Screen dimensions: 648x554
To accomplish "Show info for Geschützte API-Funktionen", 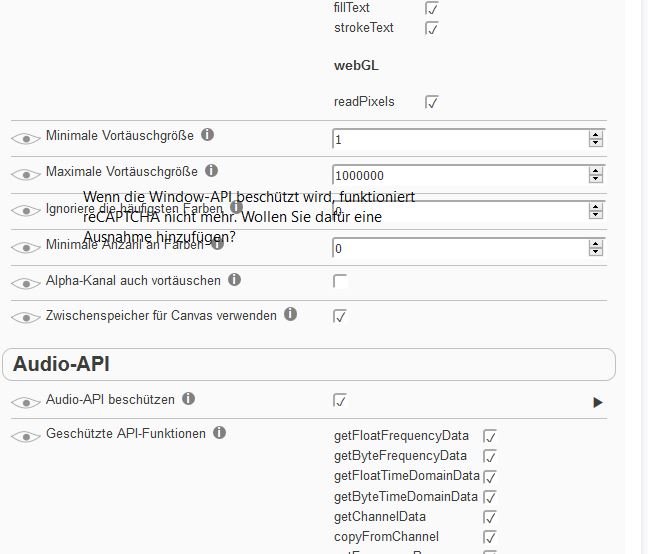I will [x=219, y=433].
